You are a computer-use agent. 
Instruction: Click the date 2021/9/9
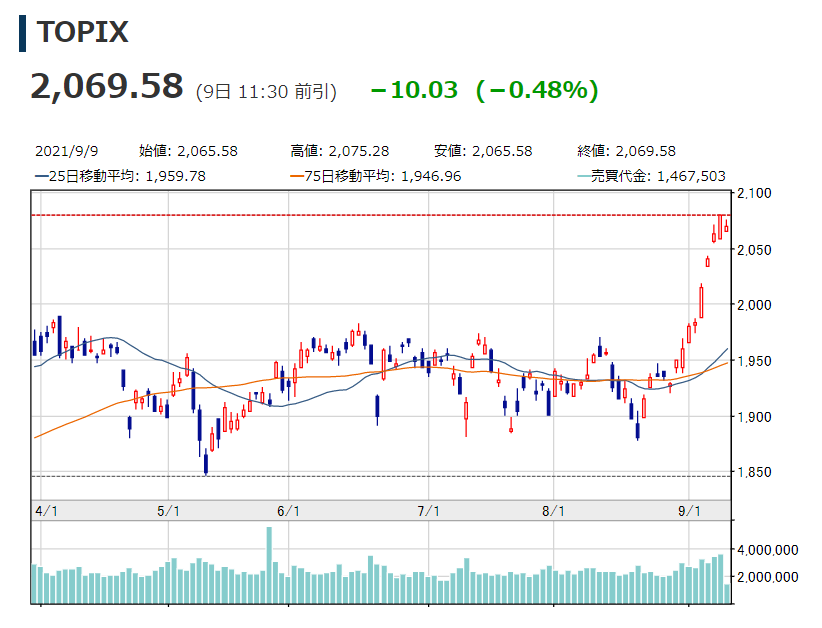click(x=67, y=151)
